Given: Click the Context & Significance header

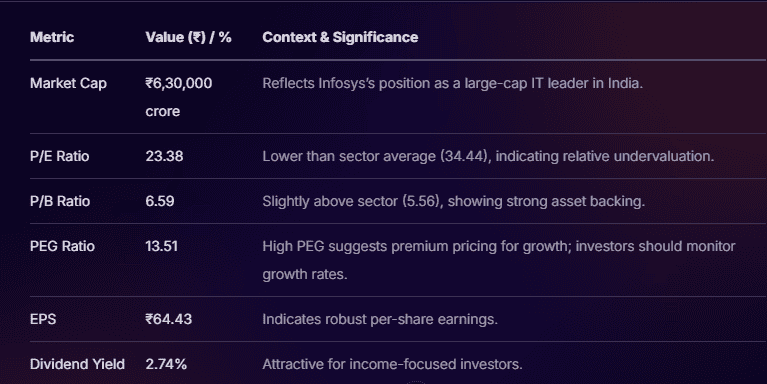Looking at the screenshot, I should tap(340, 37).
